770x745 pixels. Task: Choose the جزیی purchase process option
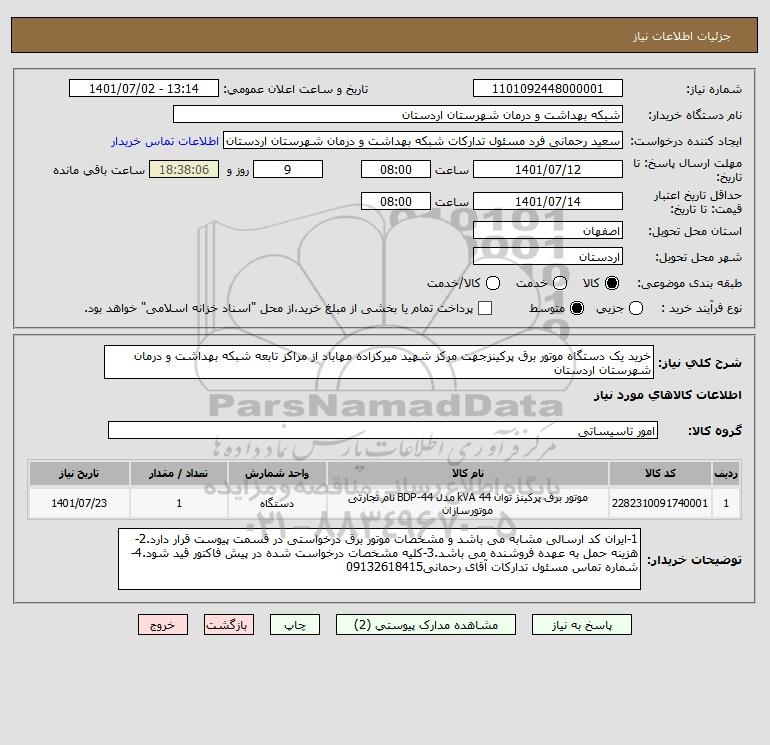(636, 308)
